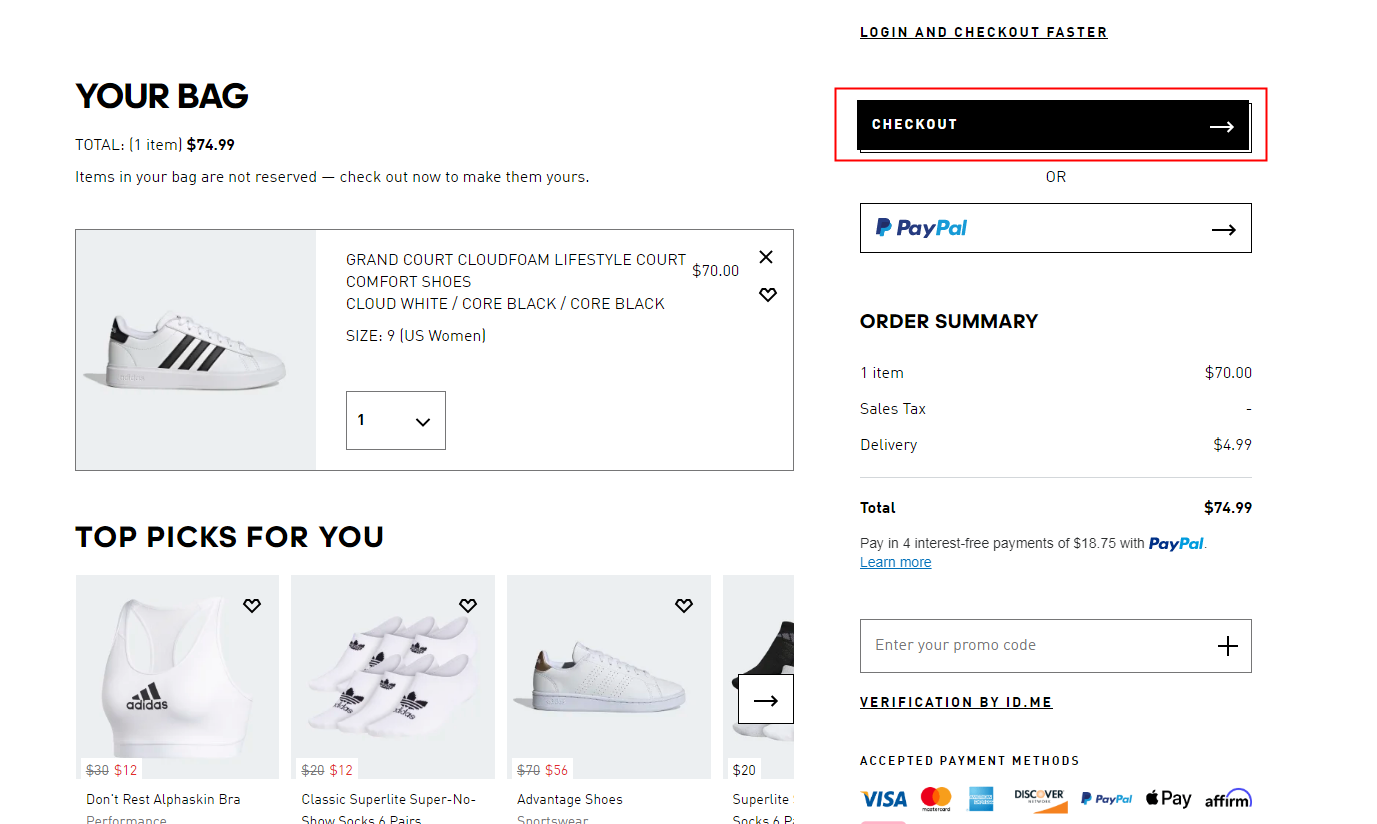Click the Visa payment method icon

coord(883,799)
